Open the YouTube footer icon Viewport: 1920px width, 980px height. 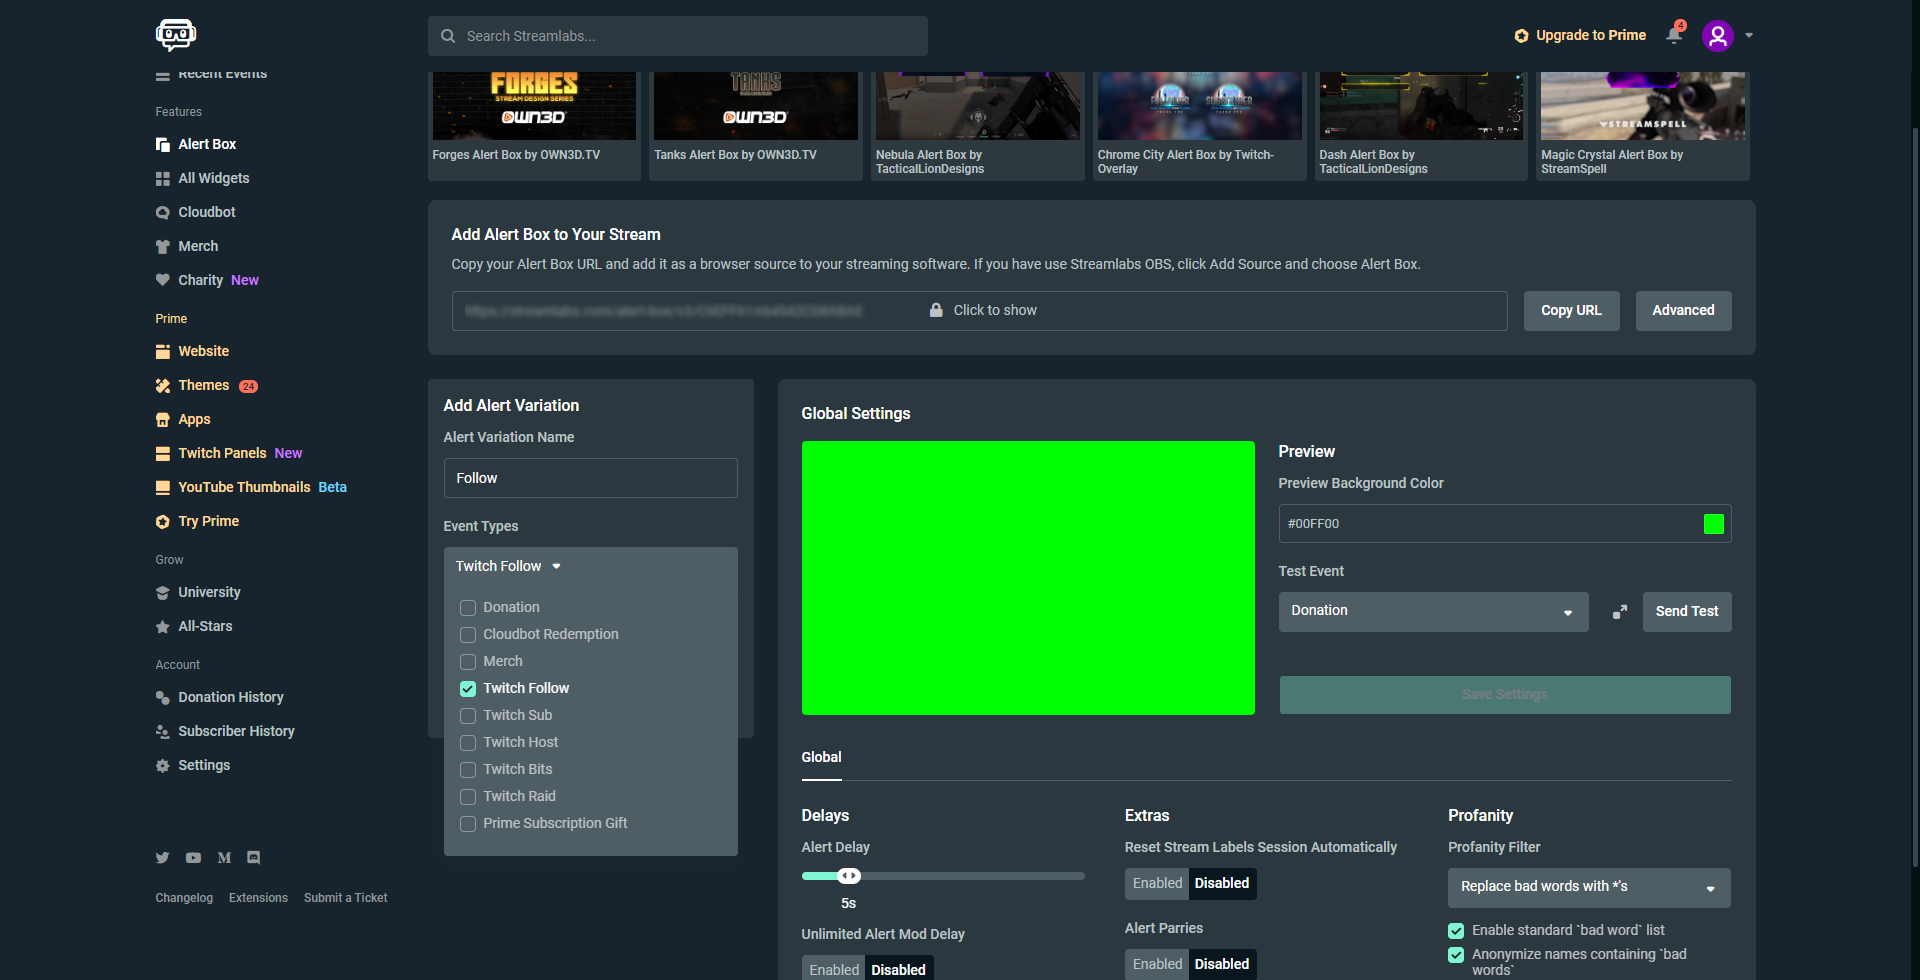tap(193, 858)
